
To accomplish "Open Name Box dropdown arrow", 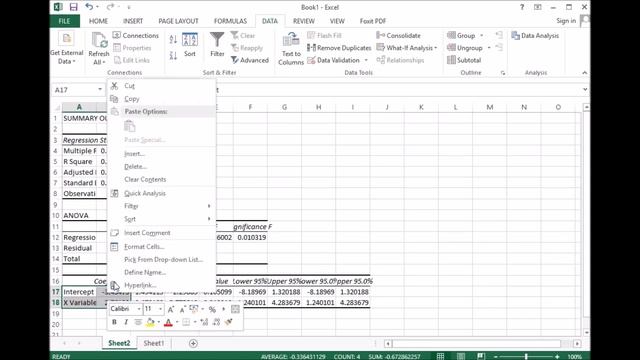I will (x=100, y=89).
